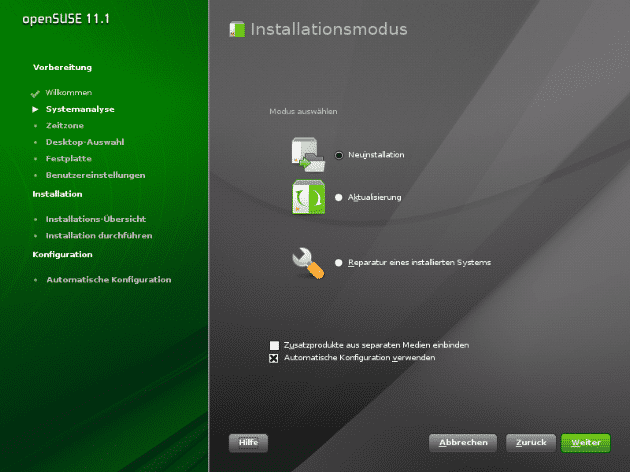Screen dimensions: 630x472
Task: Uncheck Automatische Konfiguration verwenden
Action: pyautogui.click(x=274, y=357)
